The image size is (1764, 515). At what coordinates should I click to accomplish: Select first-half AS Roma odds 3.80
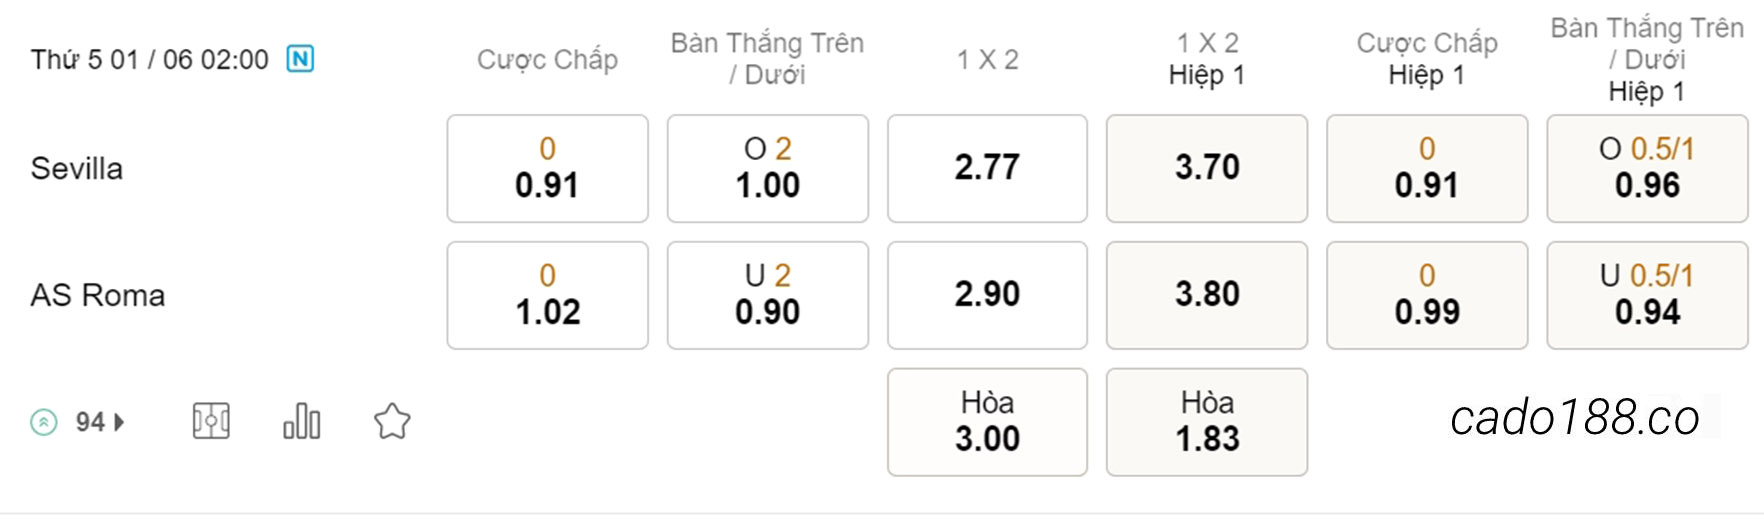[x=1207, y=295]
